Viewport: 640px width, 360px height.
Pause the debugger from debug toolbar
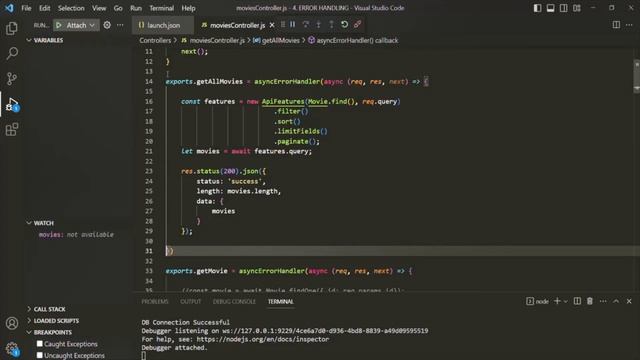293,24
